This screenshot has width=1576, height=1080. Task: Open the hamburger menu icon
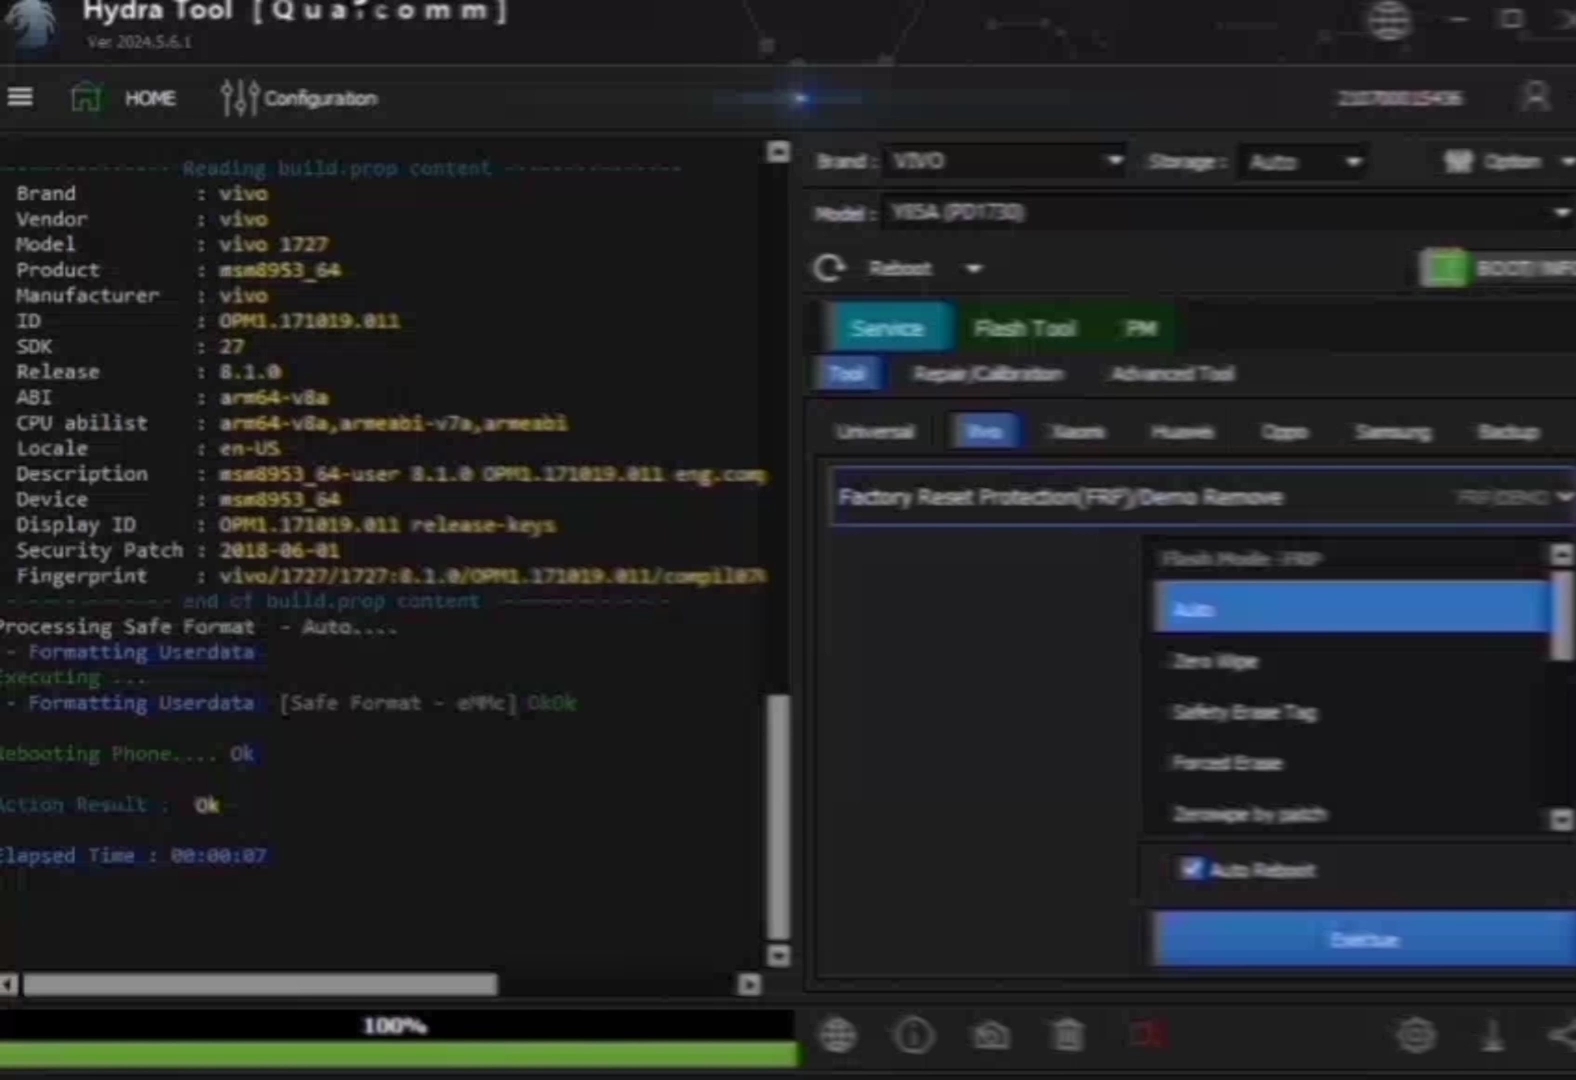tap(20, 97)
